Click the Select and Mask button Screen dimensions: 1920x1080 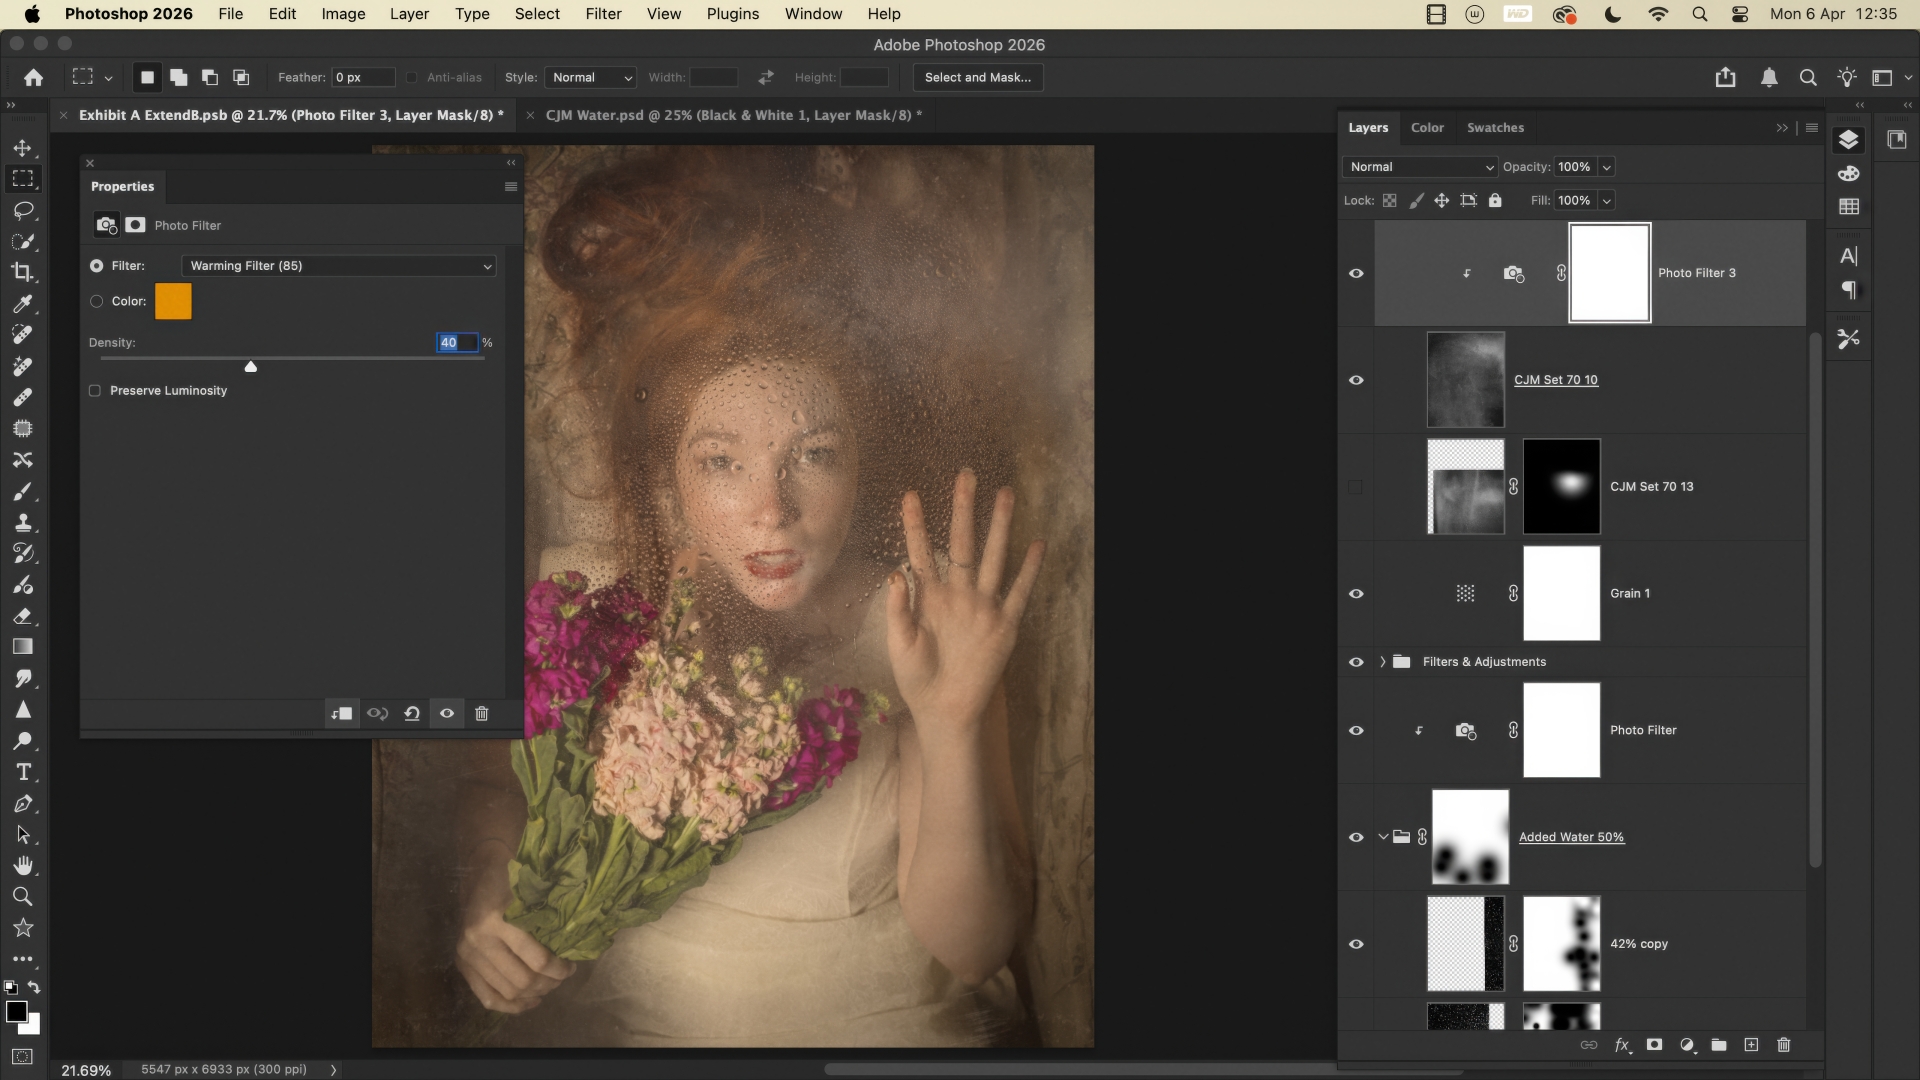click(x=977, y=77)
